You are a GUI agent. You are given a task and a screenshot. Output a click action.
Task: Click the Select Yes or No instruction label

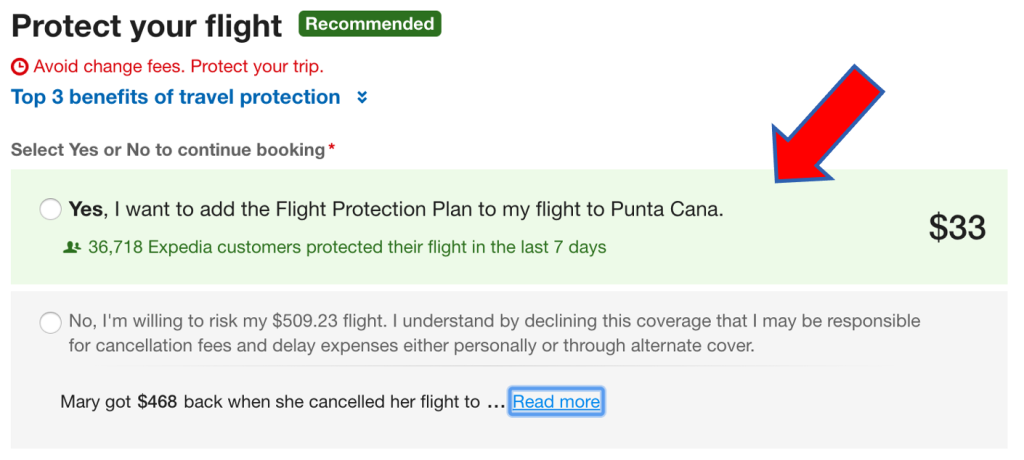coord(168,150)
